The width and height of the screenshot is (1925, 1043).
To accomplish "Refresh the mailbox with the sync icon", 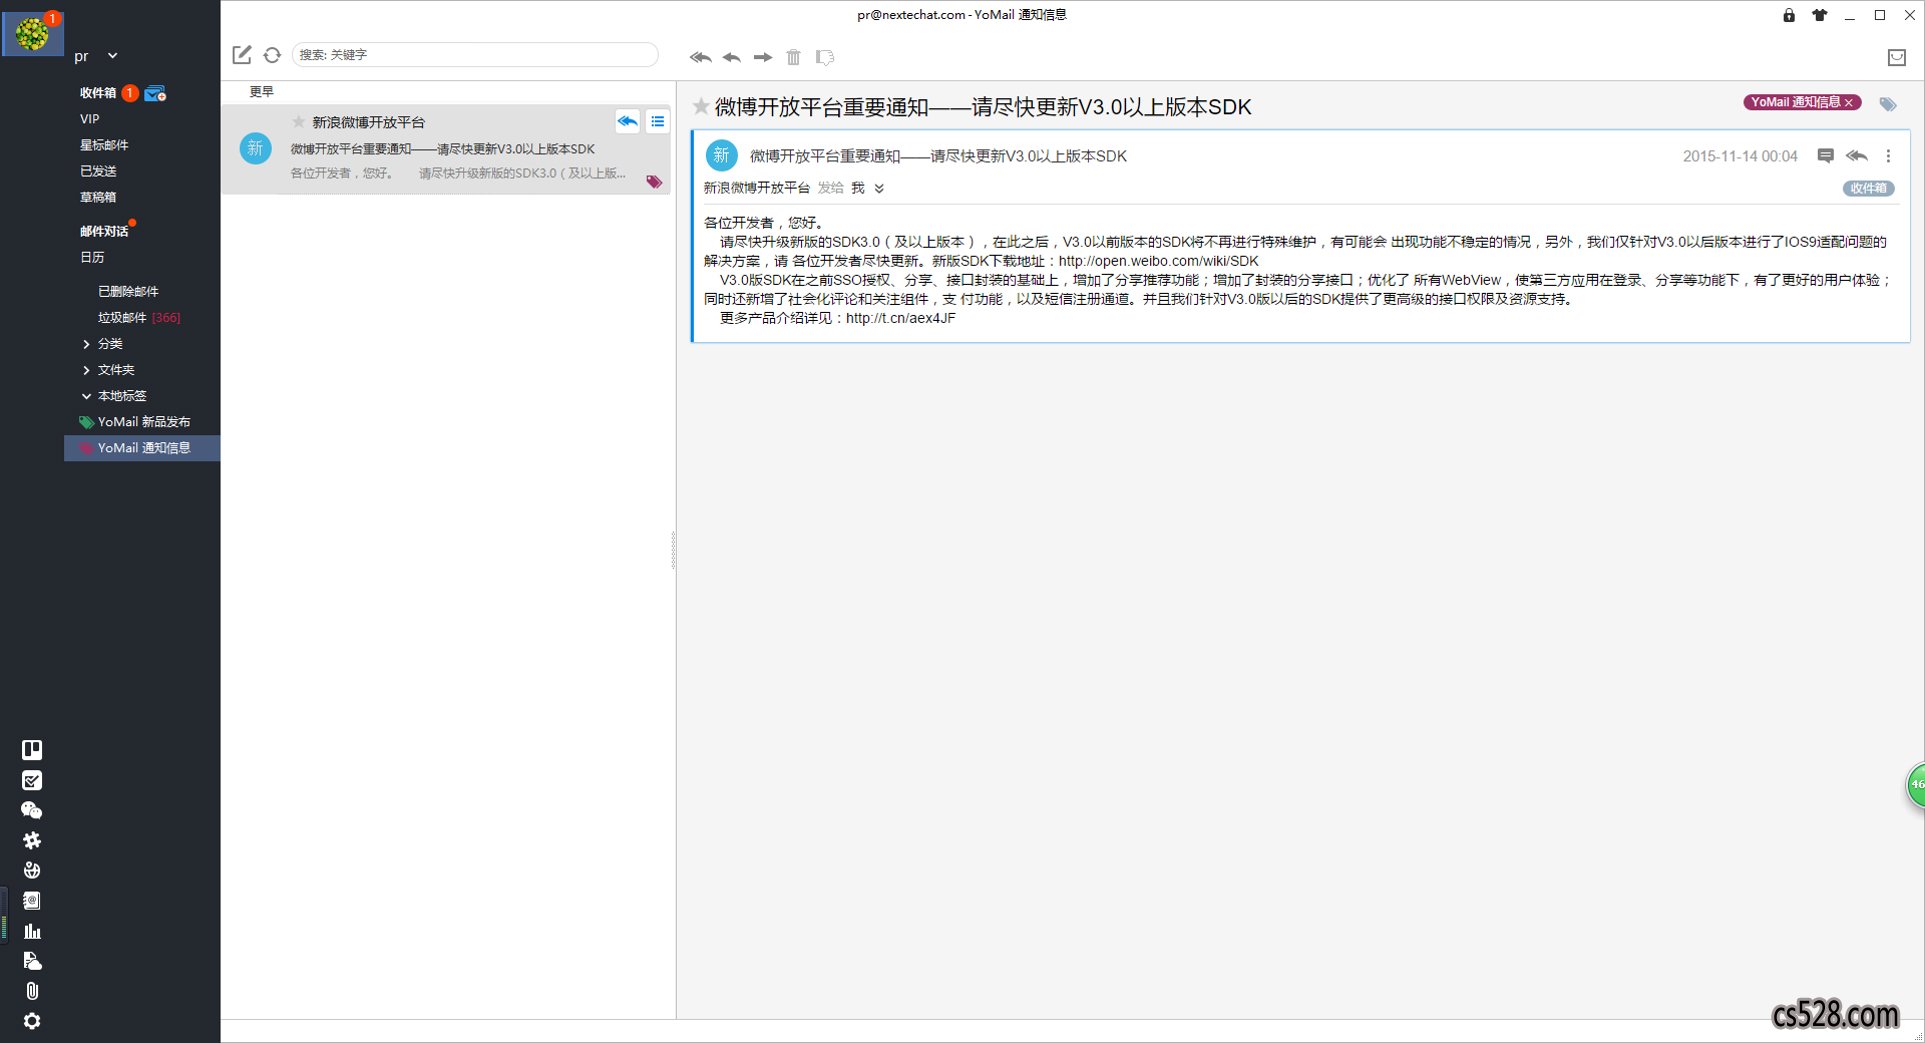I will tap(272, 55).
